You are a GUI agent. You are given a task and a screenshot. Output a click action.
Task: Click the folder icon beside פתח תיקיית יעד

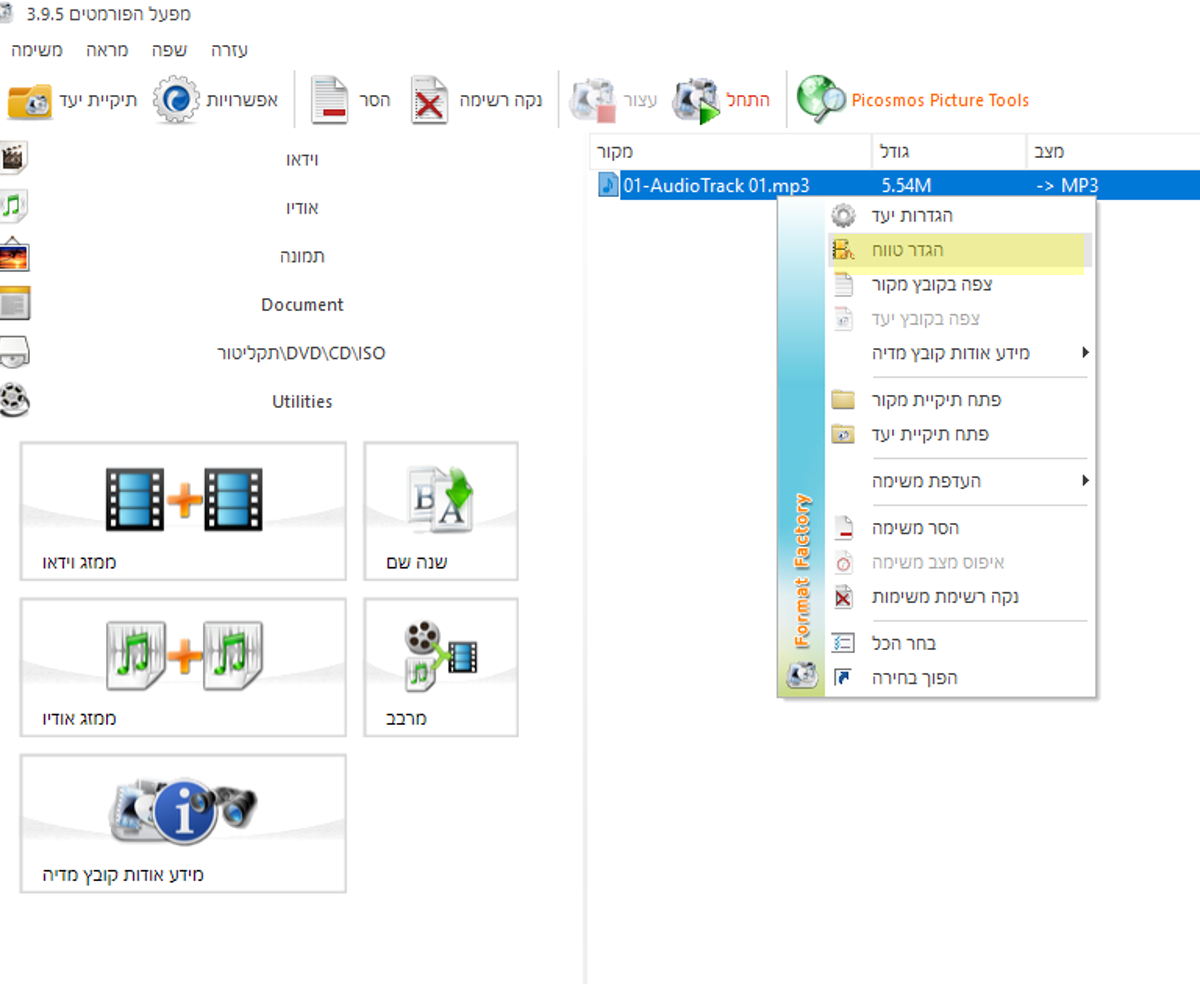point(844,435)
